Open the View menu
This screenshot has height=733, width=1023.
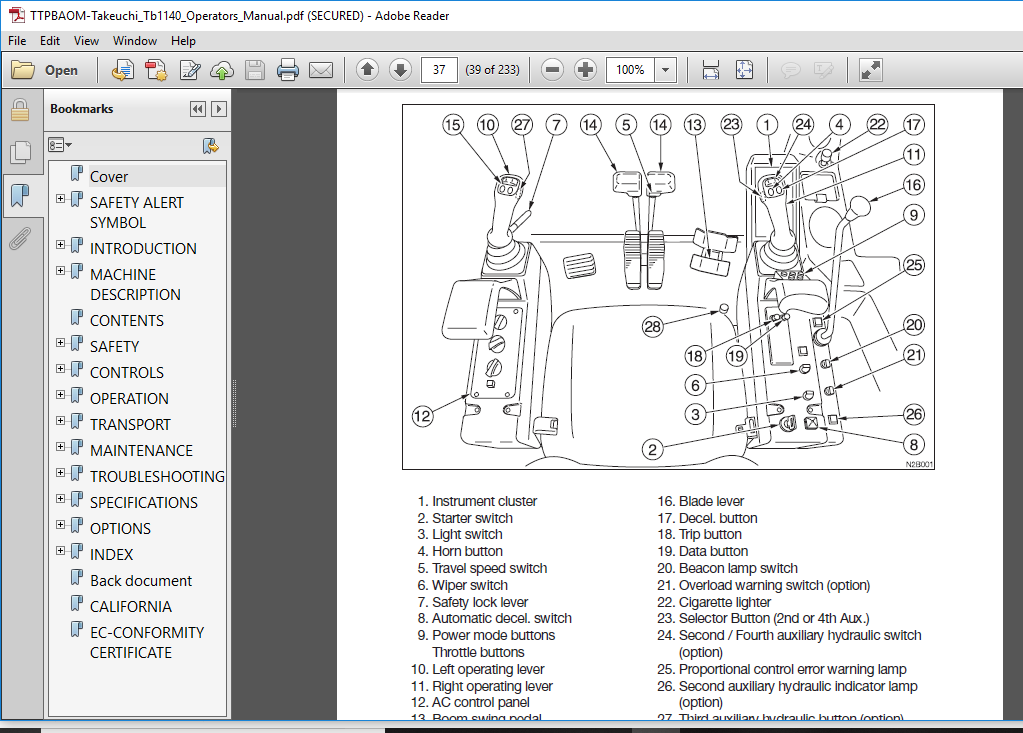click(86, 41)
